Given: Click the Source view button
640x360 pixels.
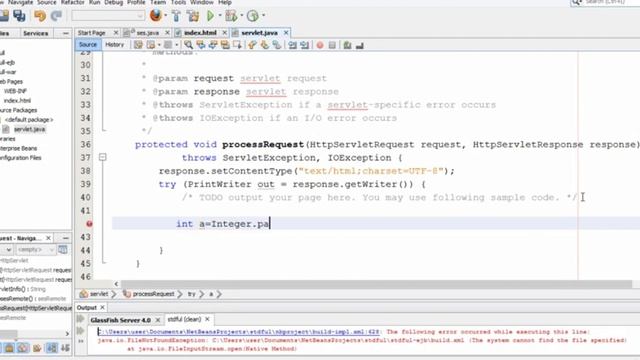Looking at the screenshot, I should [88, 44].
